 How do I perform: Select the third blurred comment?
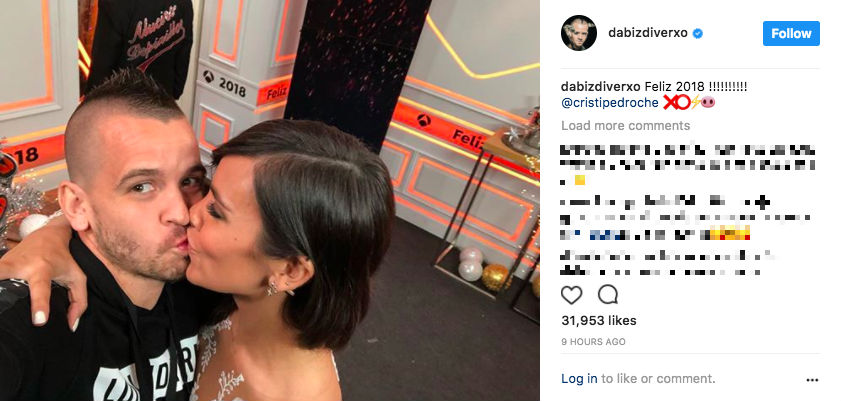667,263
